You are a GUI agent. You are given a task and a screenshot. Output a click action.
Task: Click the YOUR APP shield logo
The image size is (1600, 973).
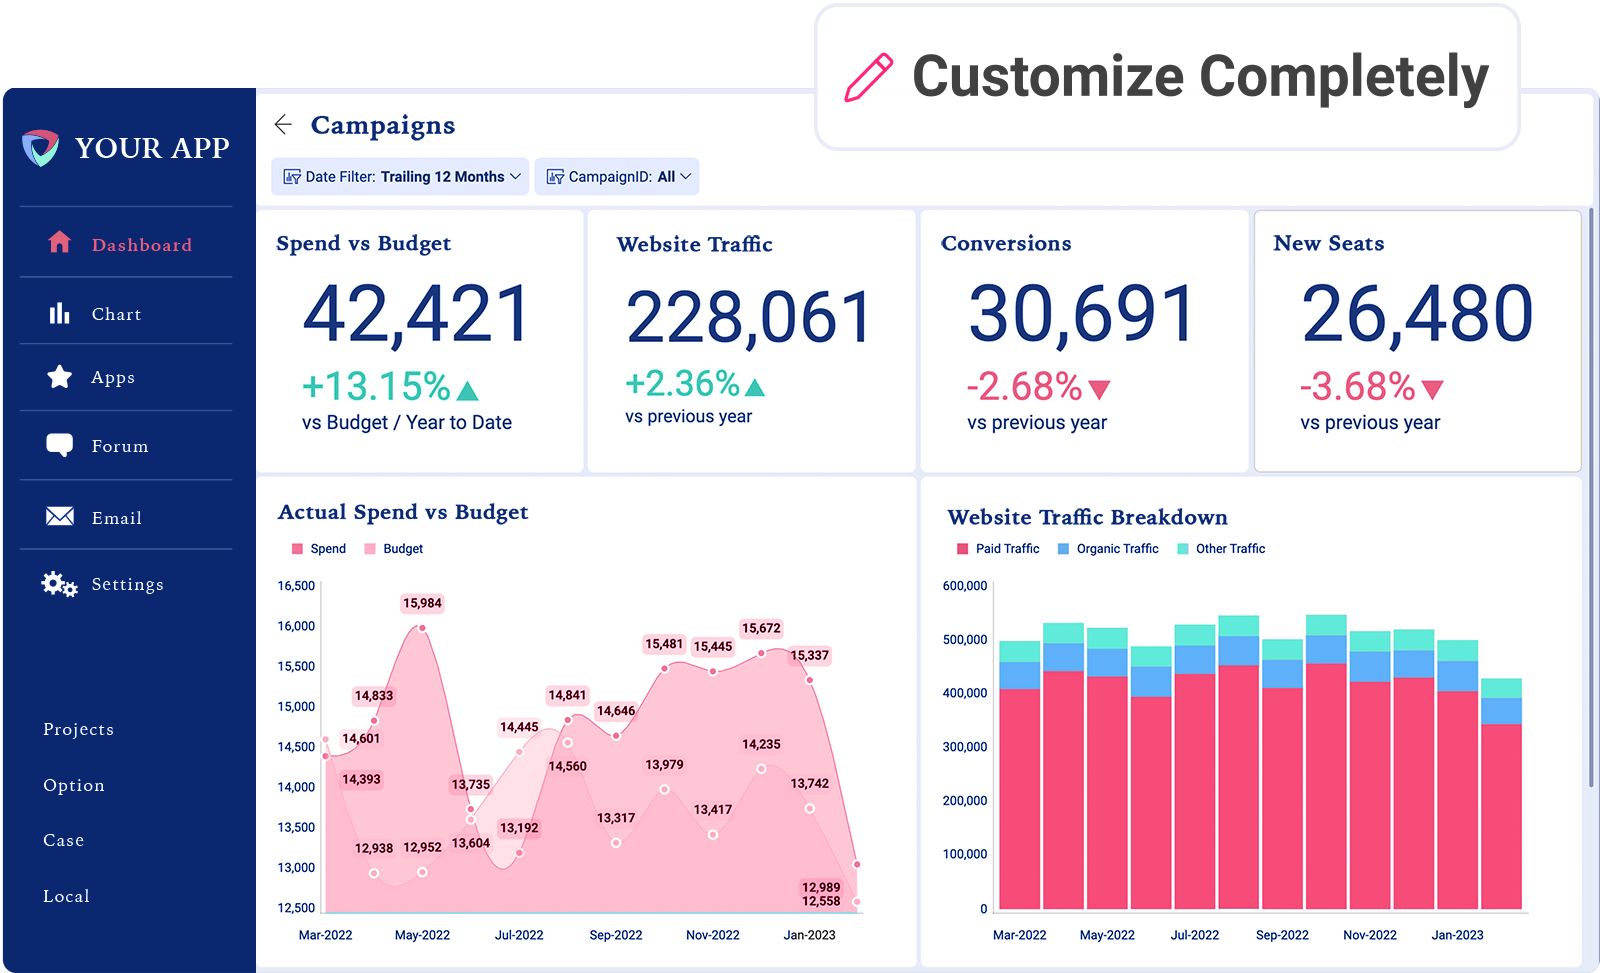[x=41, y=148]
